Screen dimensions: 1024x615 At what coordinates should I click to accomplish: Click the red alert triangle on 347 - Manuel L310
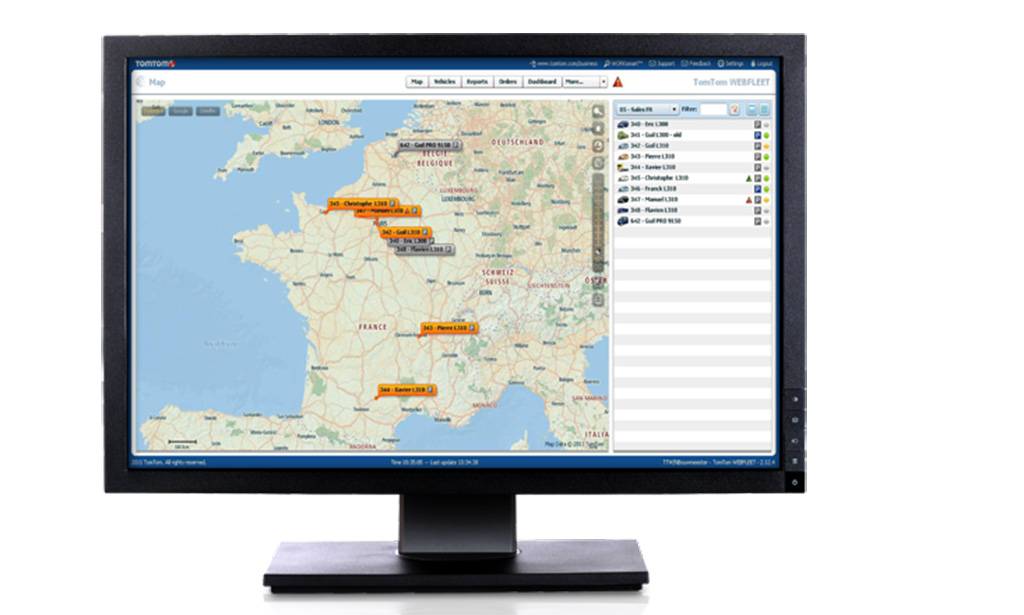[x=748, y=199]
